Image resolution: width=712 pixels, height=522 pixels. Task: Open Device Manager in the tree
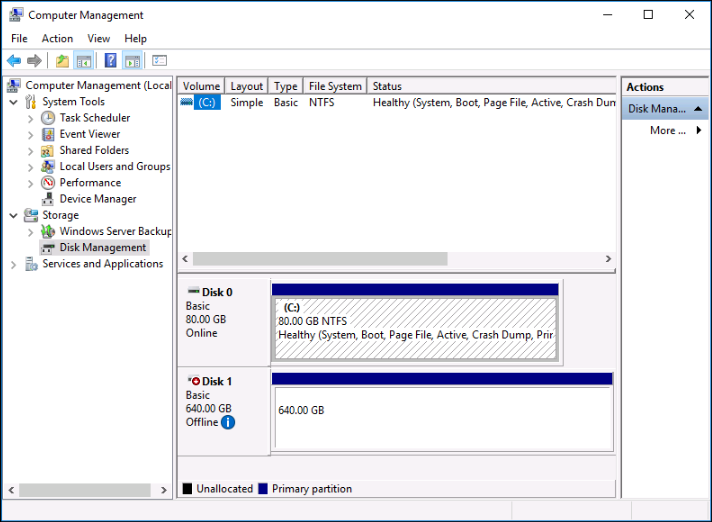coord(98,199)
